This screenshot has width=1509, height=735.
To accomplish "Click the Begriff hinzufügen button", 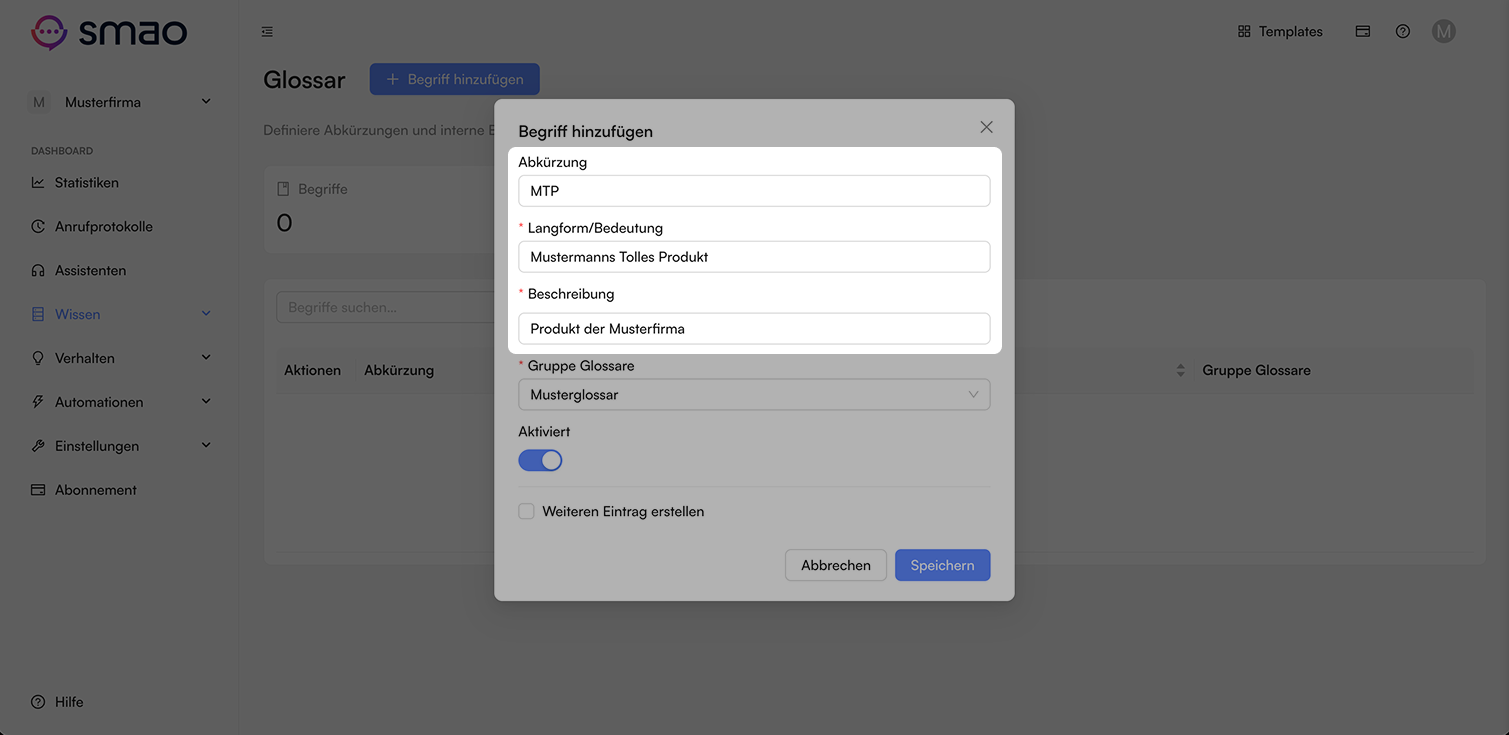I will [x=454, y=79].
